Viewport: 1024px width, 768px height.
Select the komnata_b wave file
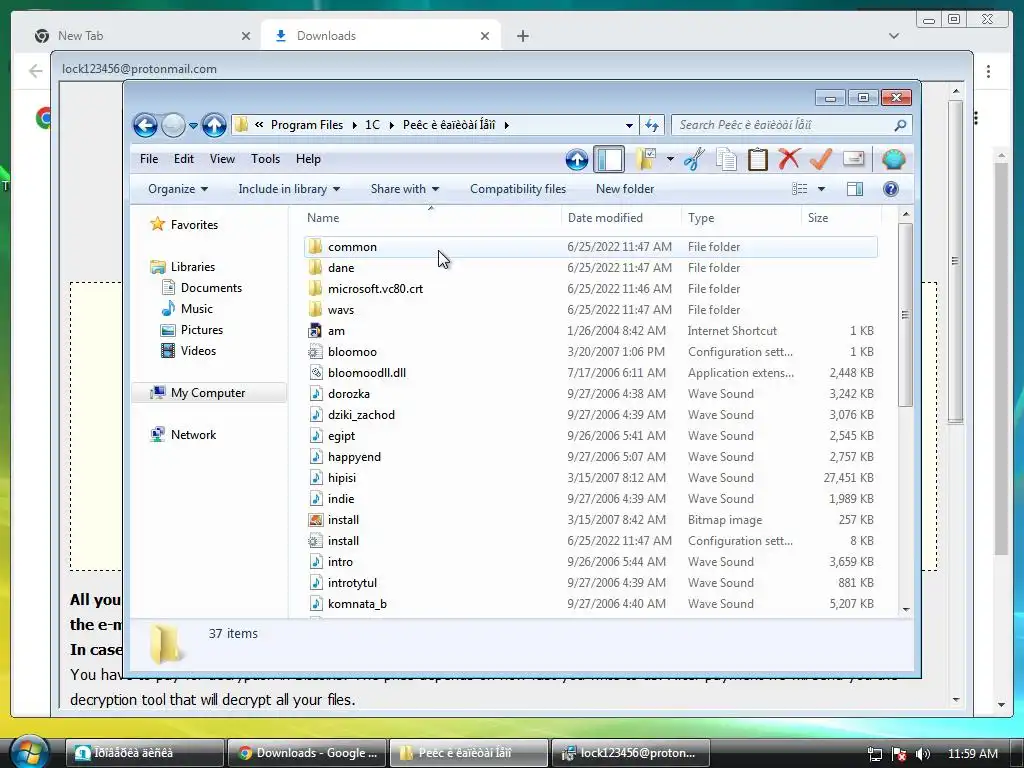click(357, 603)
